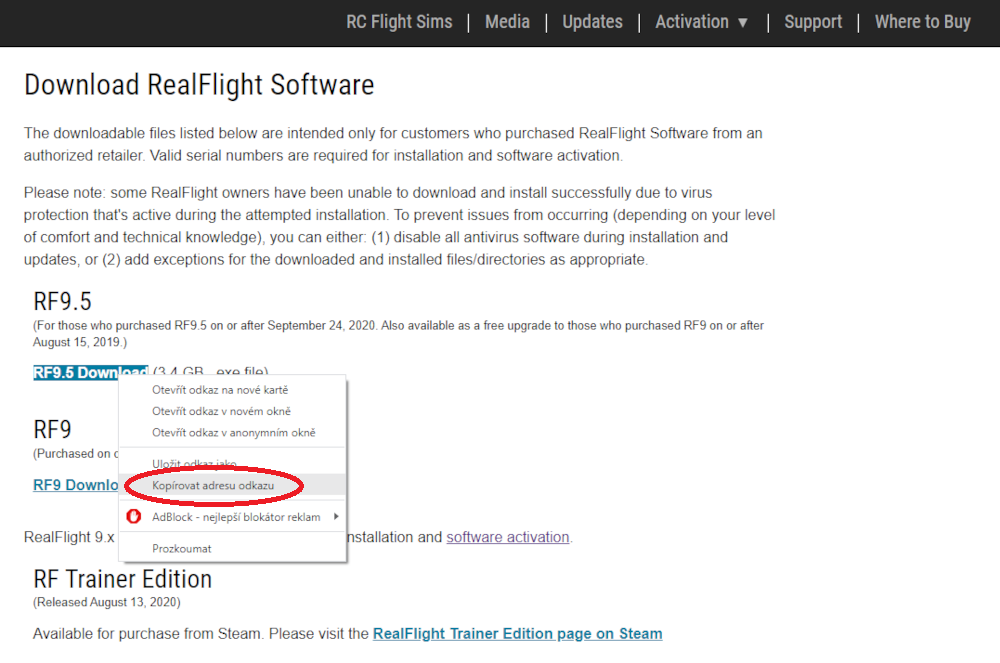Navigate to RC Flight Sims
The width and height of the screenshot is (1000, 663).
[x=399, y=21]
